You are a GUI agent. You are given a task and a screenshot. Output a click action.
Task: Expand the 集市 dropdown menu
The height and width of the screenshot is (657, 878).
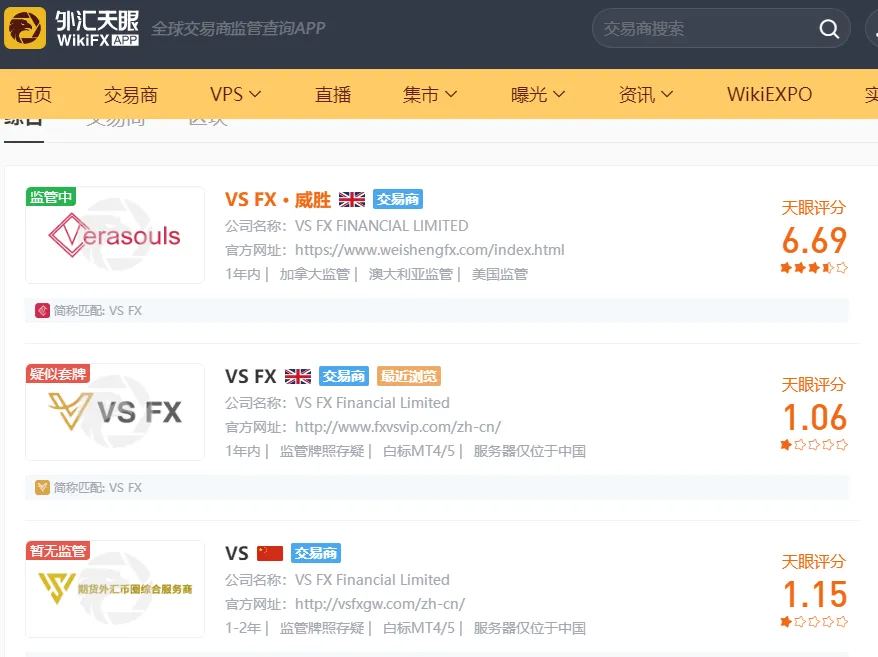430,95
